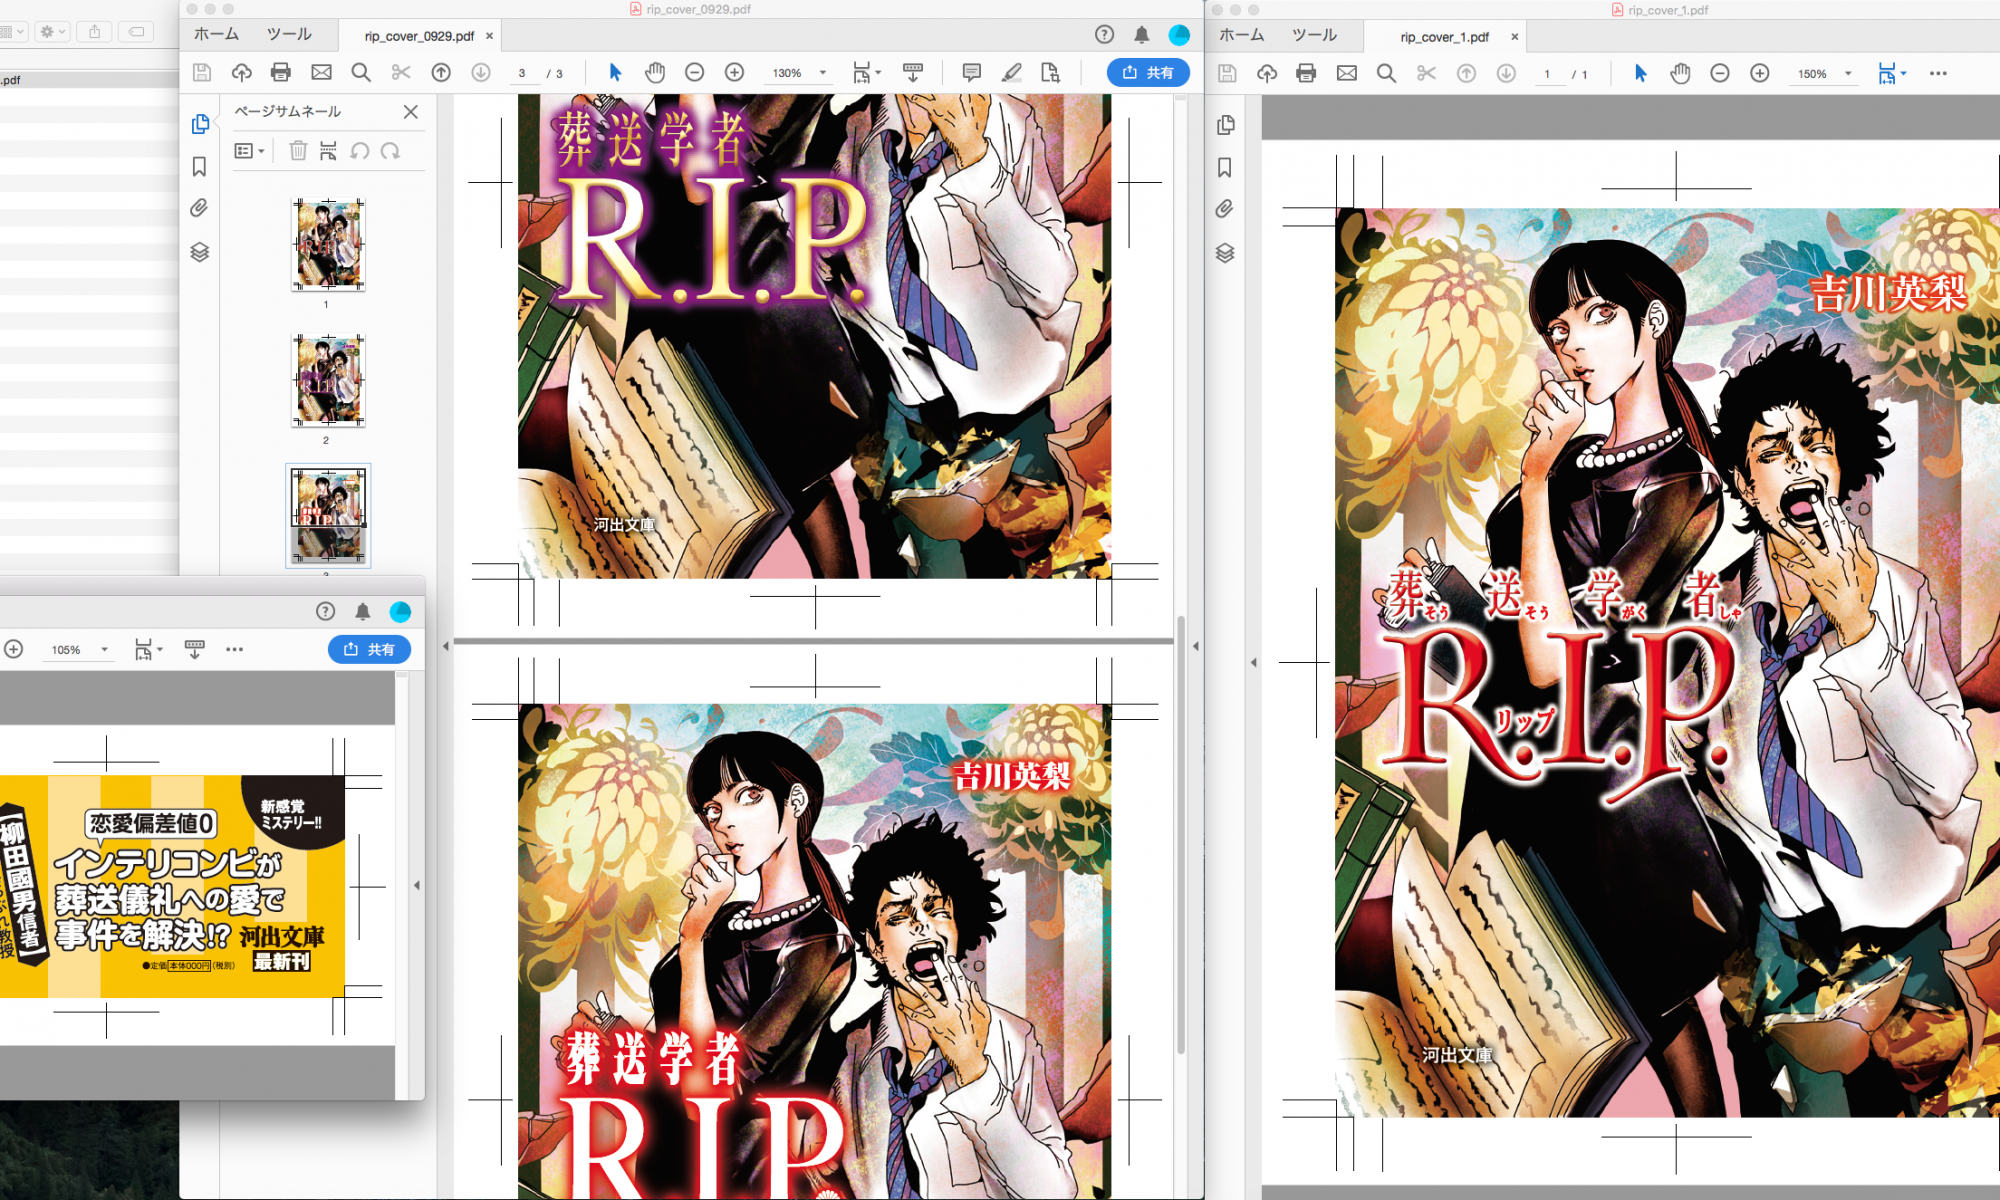The image size is (2000, 1200).
Task: Click print pages icon in thumbnails panel
Action: click(328, 151)
